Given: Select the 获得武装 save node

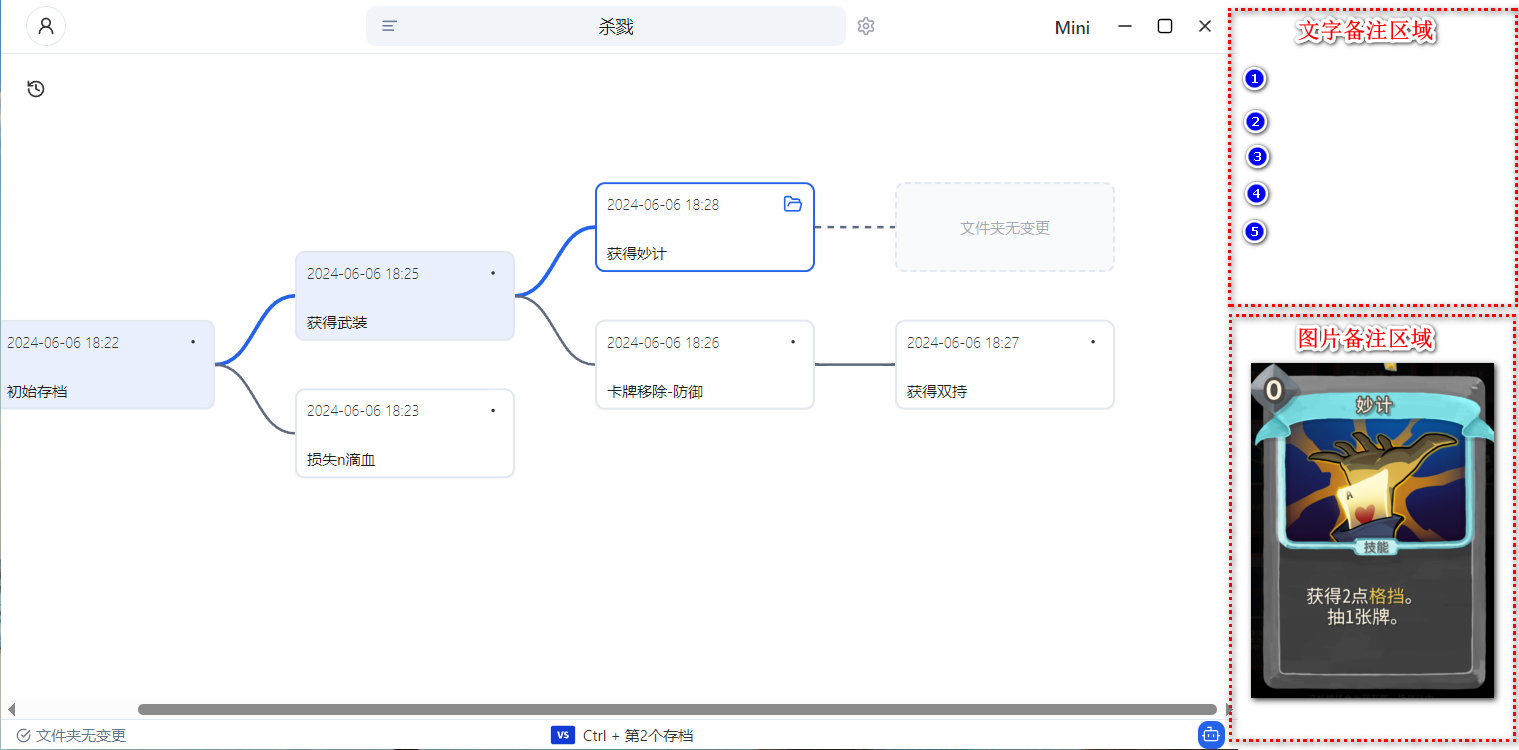Looking at the screenshot, I should pos(405,296).
